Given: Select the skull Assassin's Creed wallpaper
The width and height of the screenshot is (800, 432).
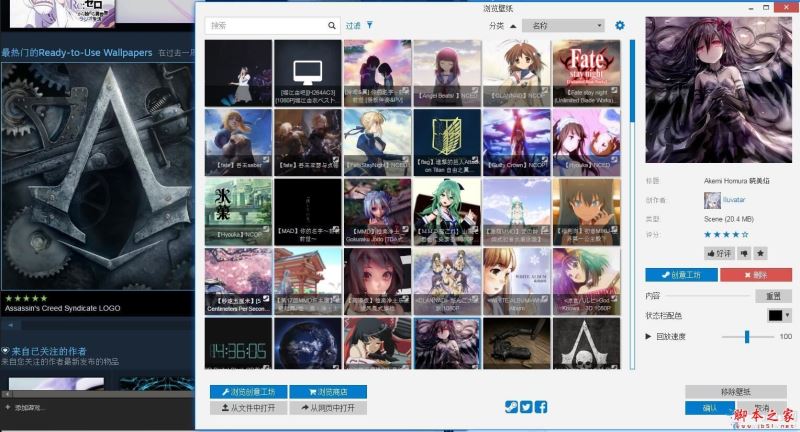Looking at the screenshot, I should coord(586,343).
